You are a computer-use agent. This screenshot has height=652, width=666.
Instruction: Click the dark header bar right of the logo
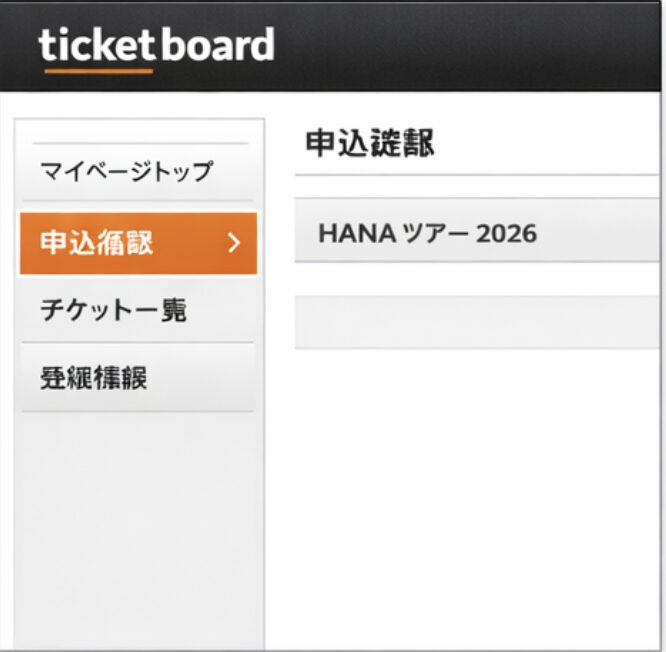coord(470,46)
